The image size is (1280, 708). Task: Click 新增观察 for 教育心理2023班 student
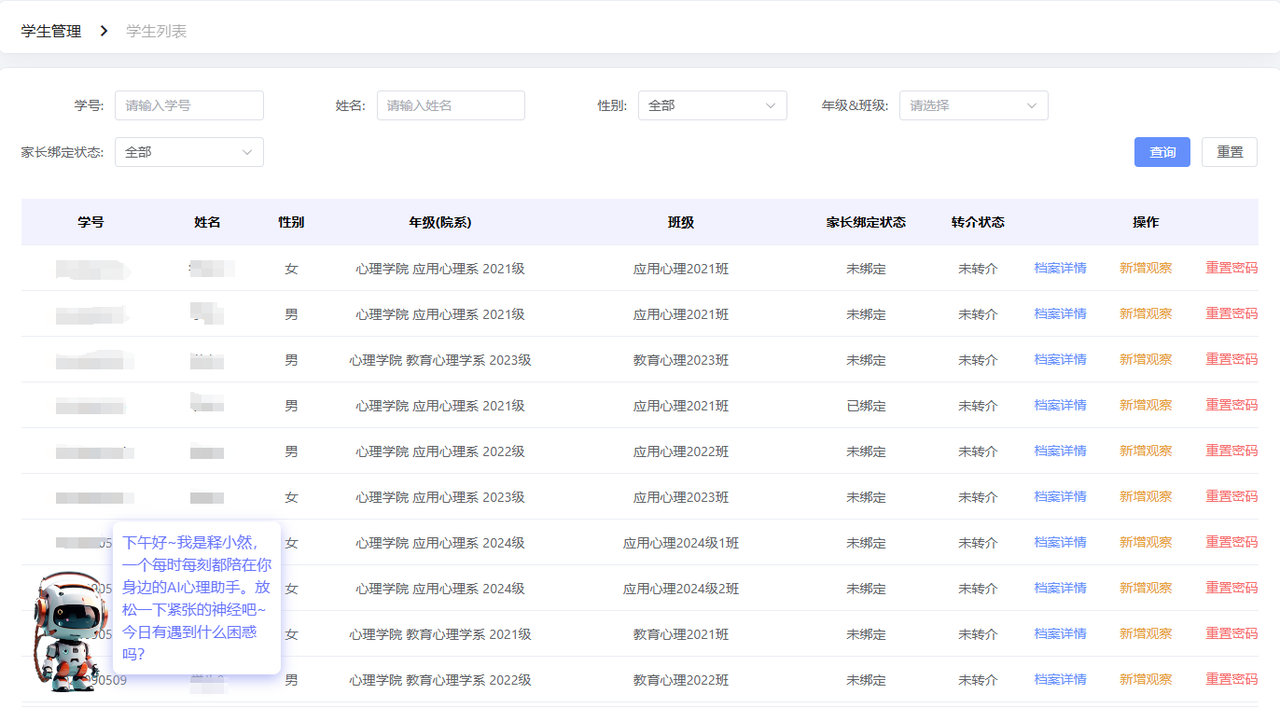tap(1146, 359)
